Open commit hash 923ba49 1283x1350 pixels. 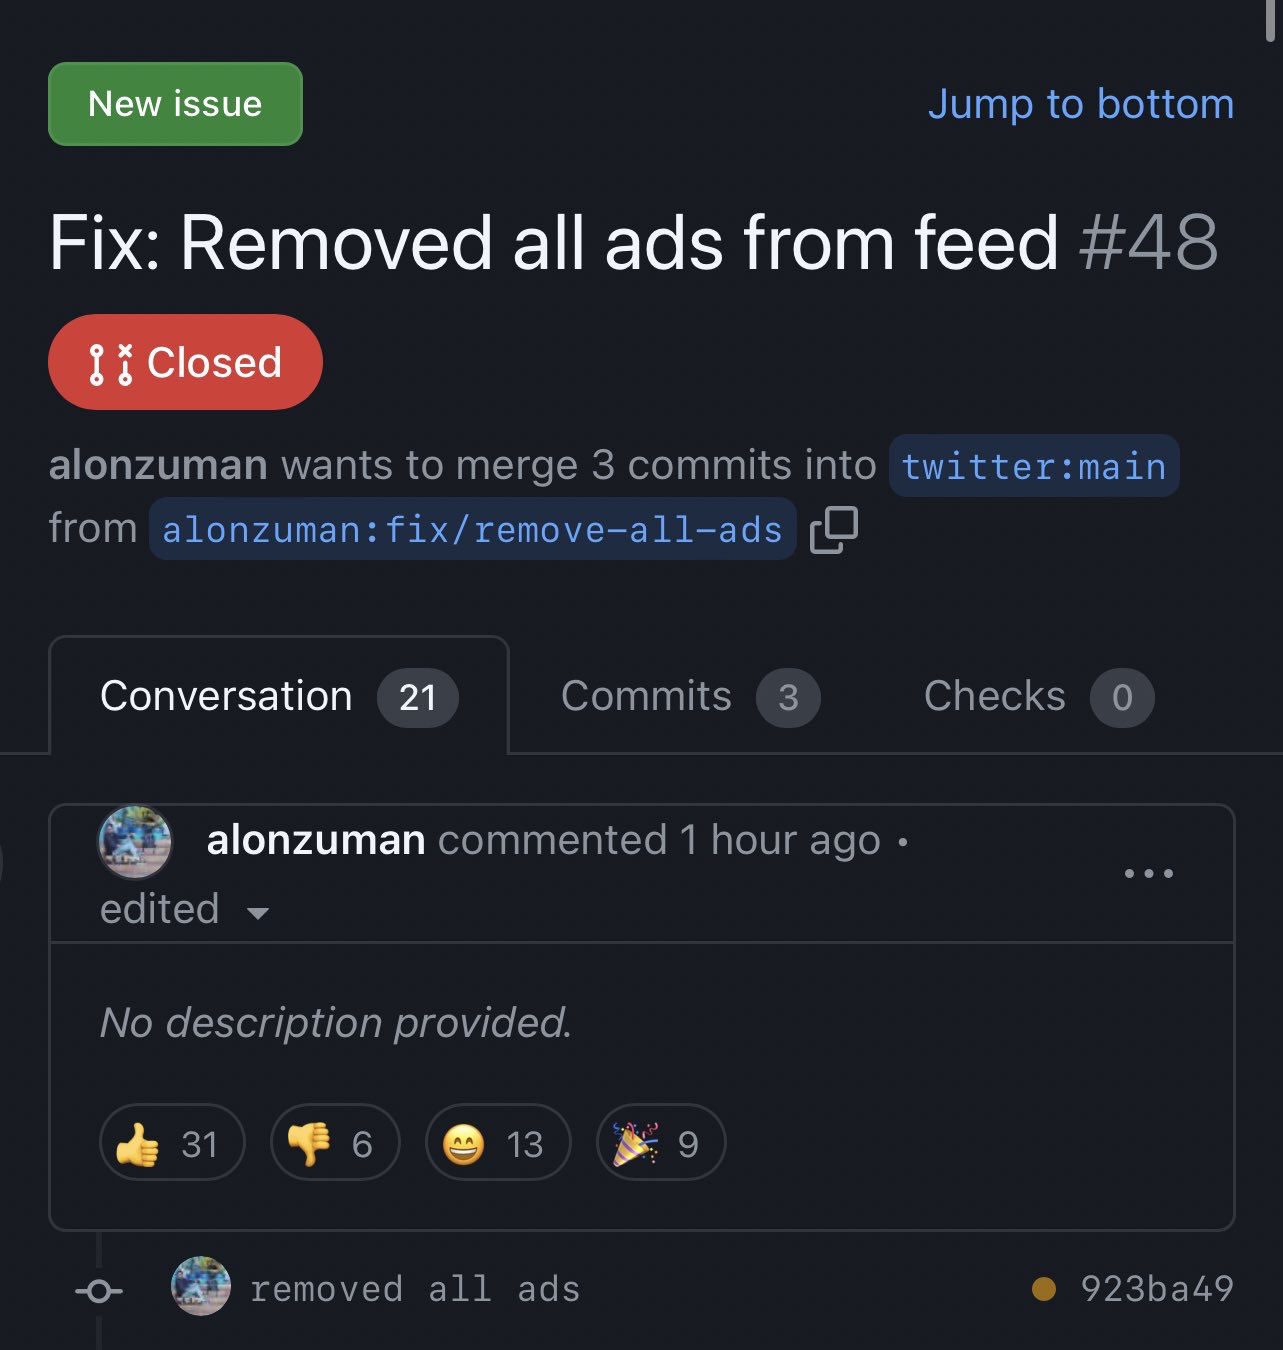(1157, 1289)
